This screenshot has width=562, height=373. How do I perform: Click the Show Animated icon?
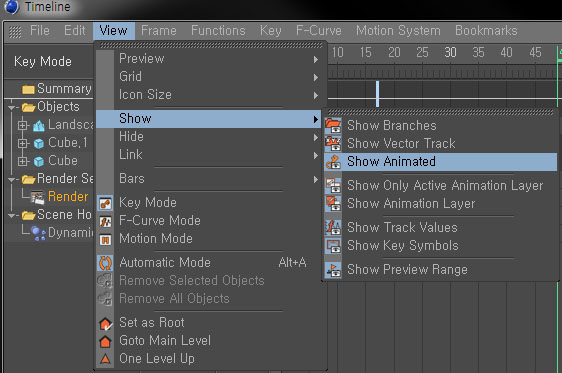pos(333,162)
